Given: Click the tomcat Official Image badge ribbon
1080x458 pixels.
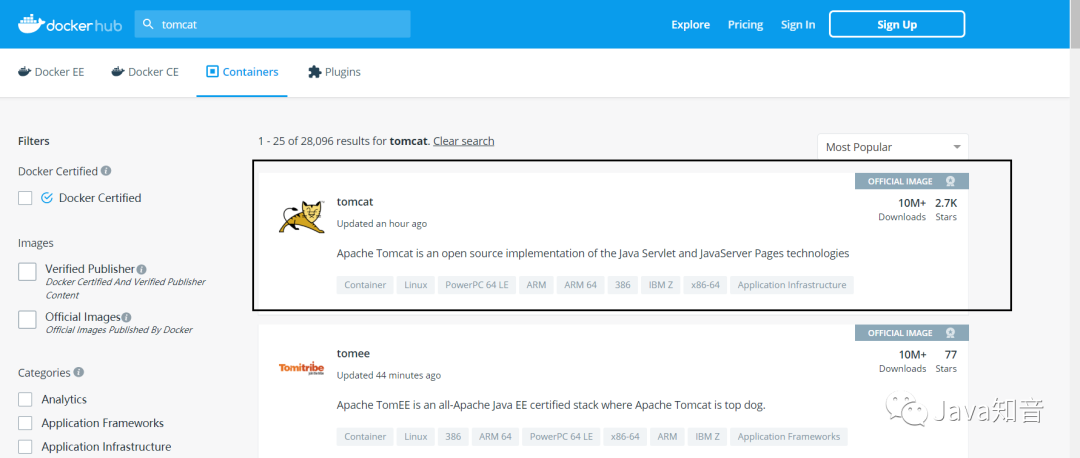Looking at the screenshot, I should tap(912, 181).
